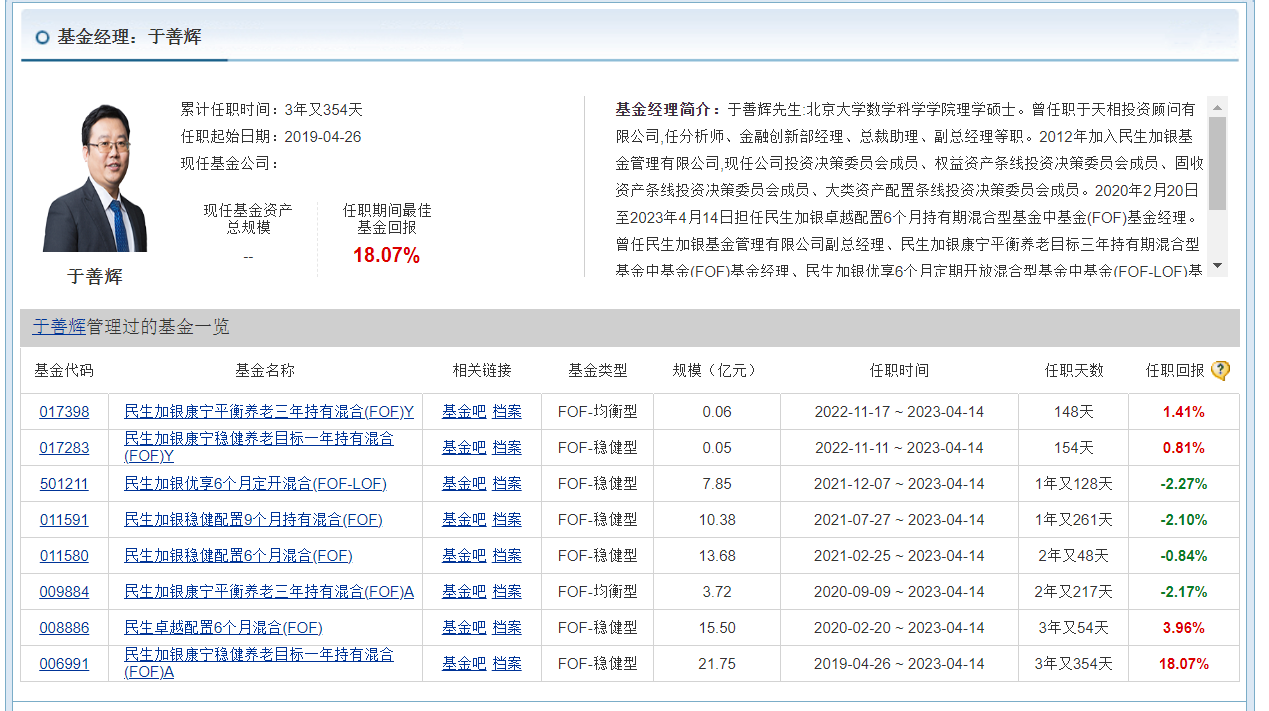Click fund manager 于善辉's portrait photo
The image size is (1269, 711).
pos(95,178)
